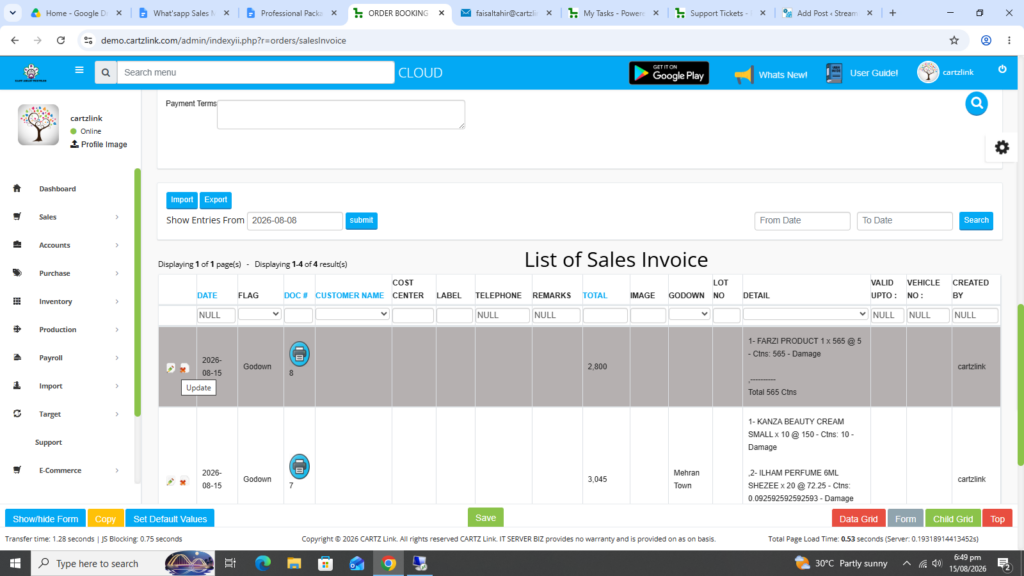Delete the invoice row with total 2,800
Image resolution: width=1024 pixels, height=576 pixels.
click(184, 369)
